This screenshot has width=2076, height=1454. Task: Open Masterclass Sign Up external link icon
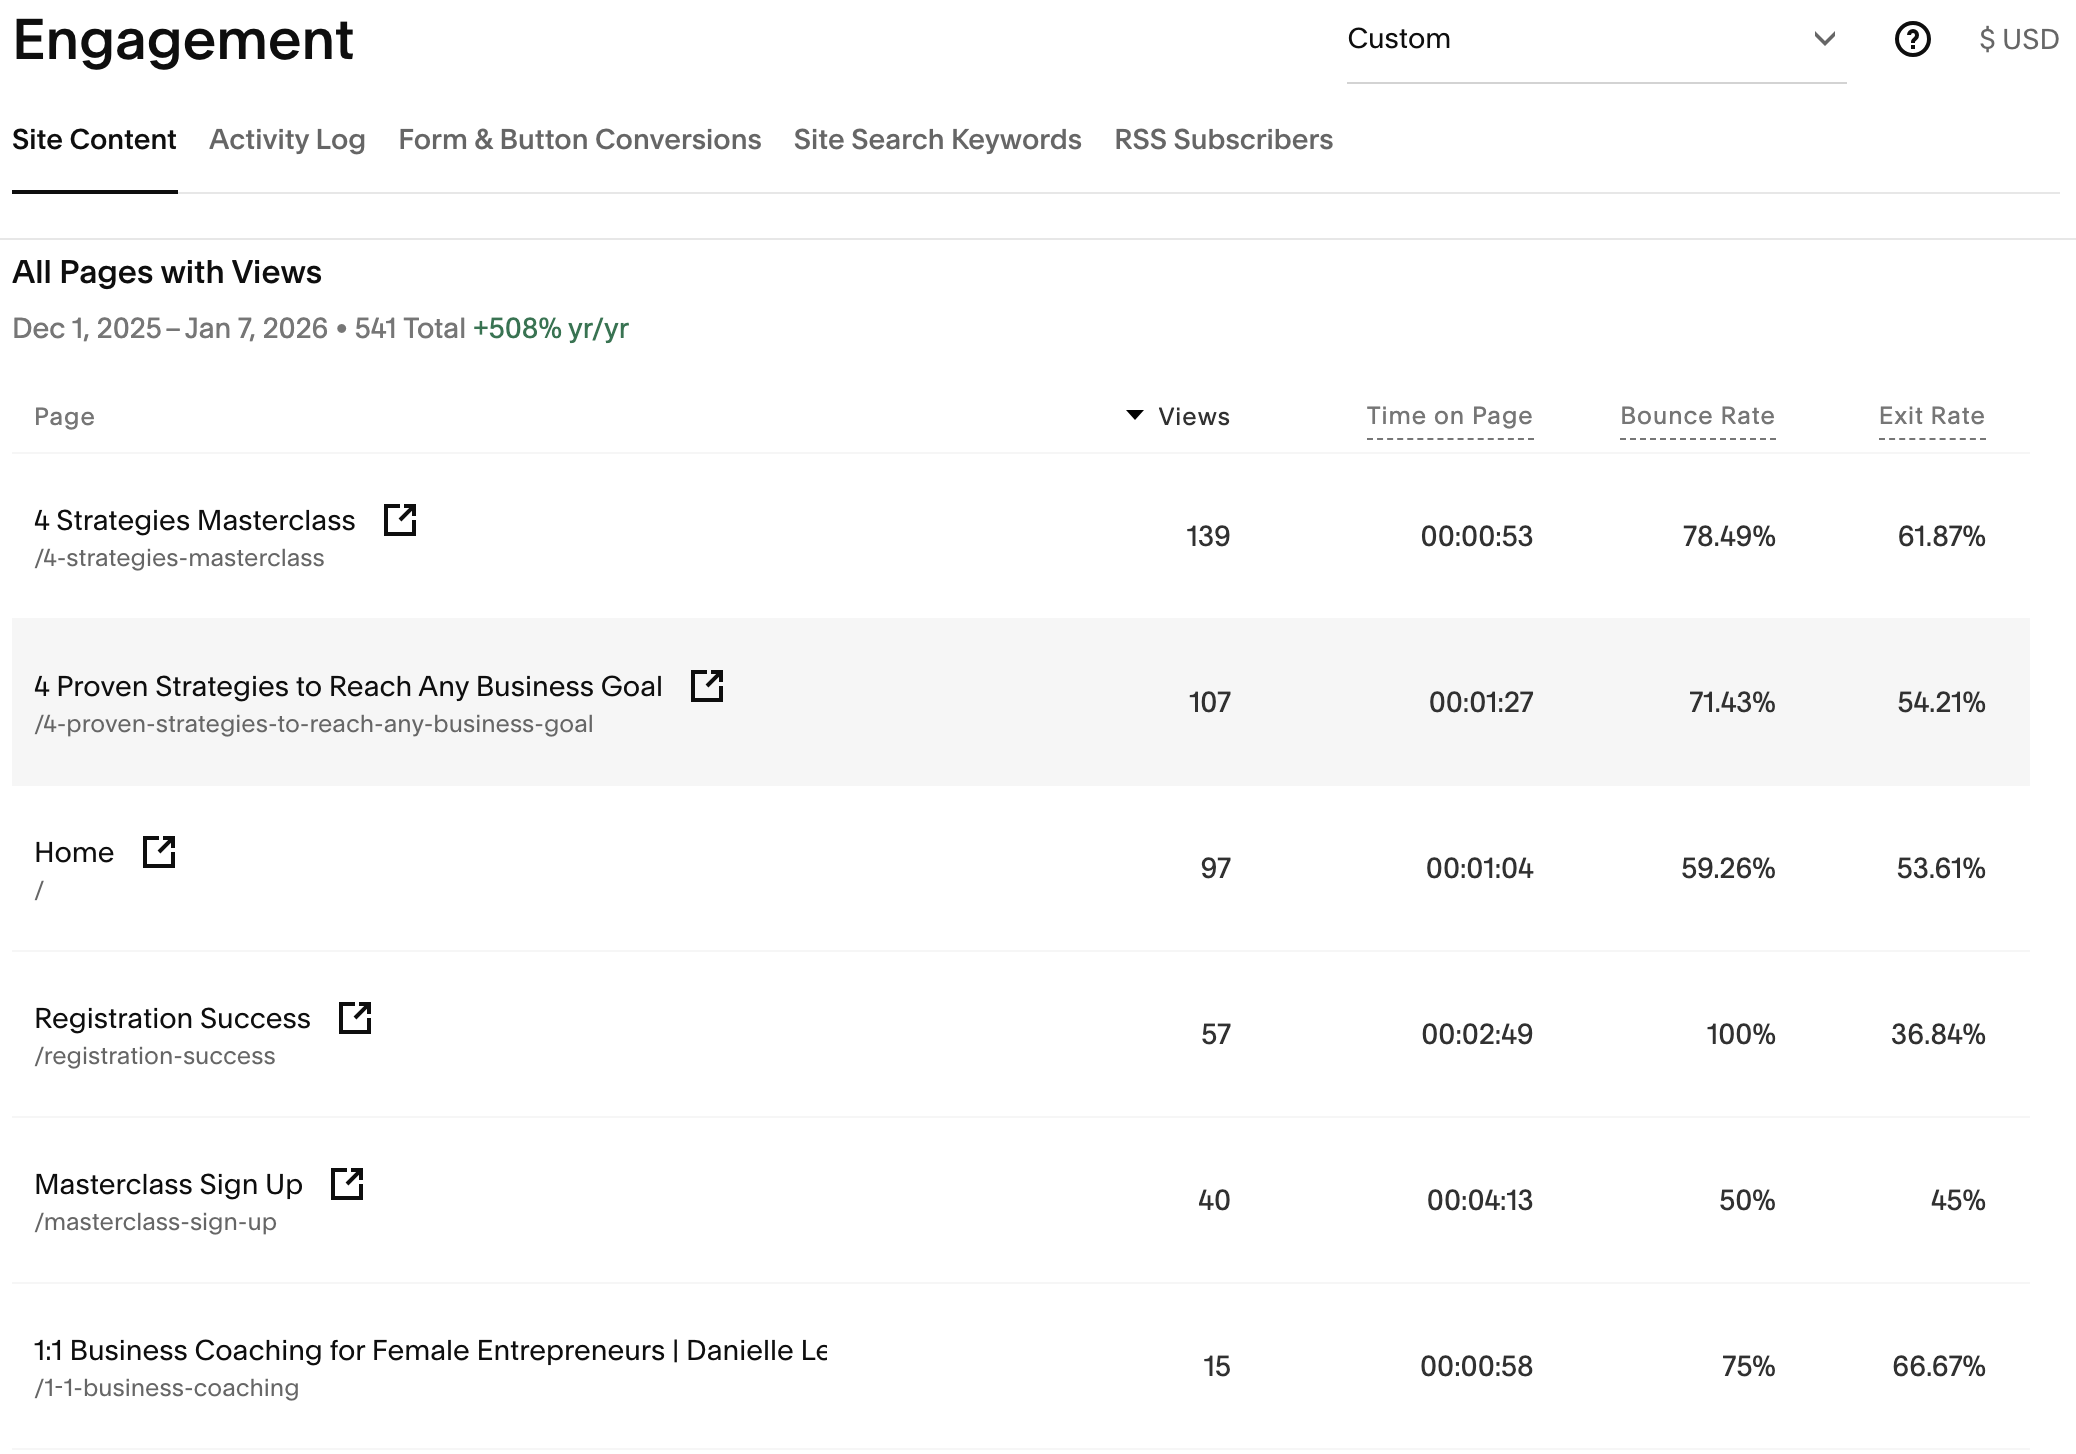coord(347,1184)
